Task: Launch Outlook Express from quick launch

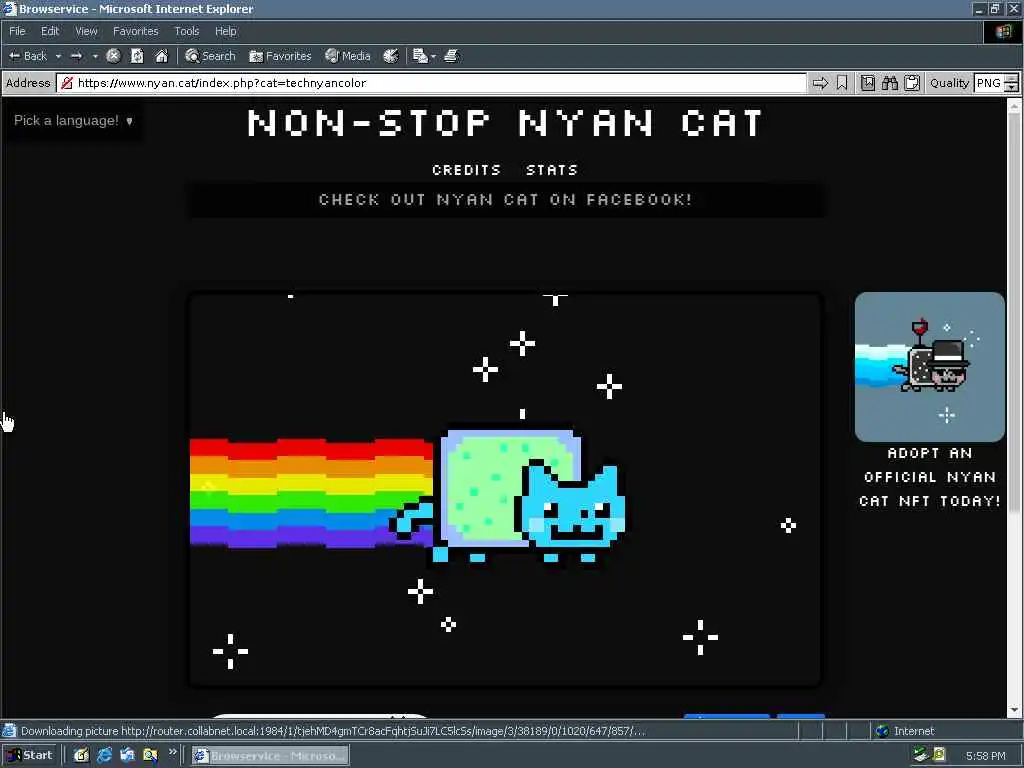Action: [x=127, y=756]
